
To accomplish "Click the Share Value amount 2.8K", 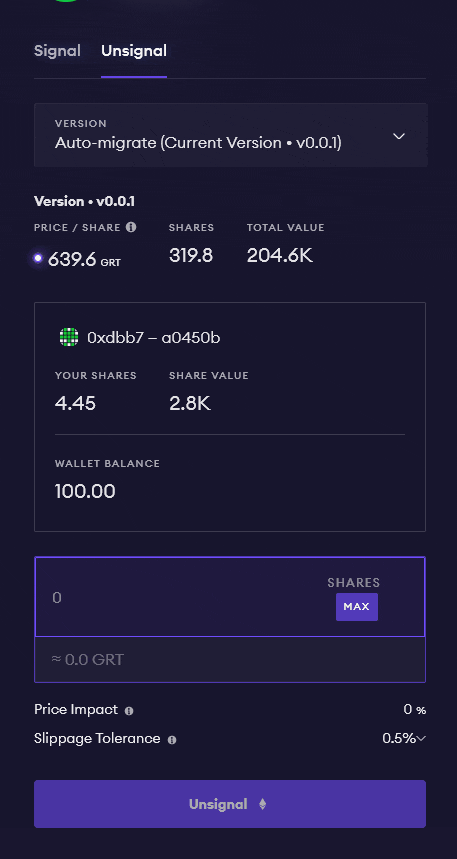I will click(x=190, y=404).
